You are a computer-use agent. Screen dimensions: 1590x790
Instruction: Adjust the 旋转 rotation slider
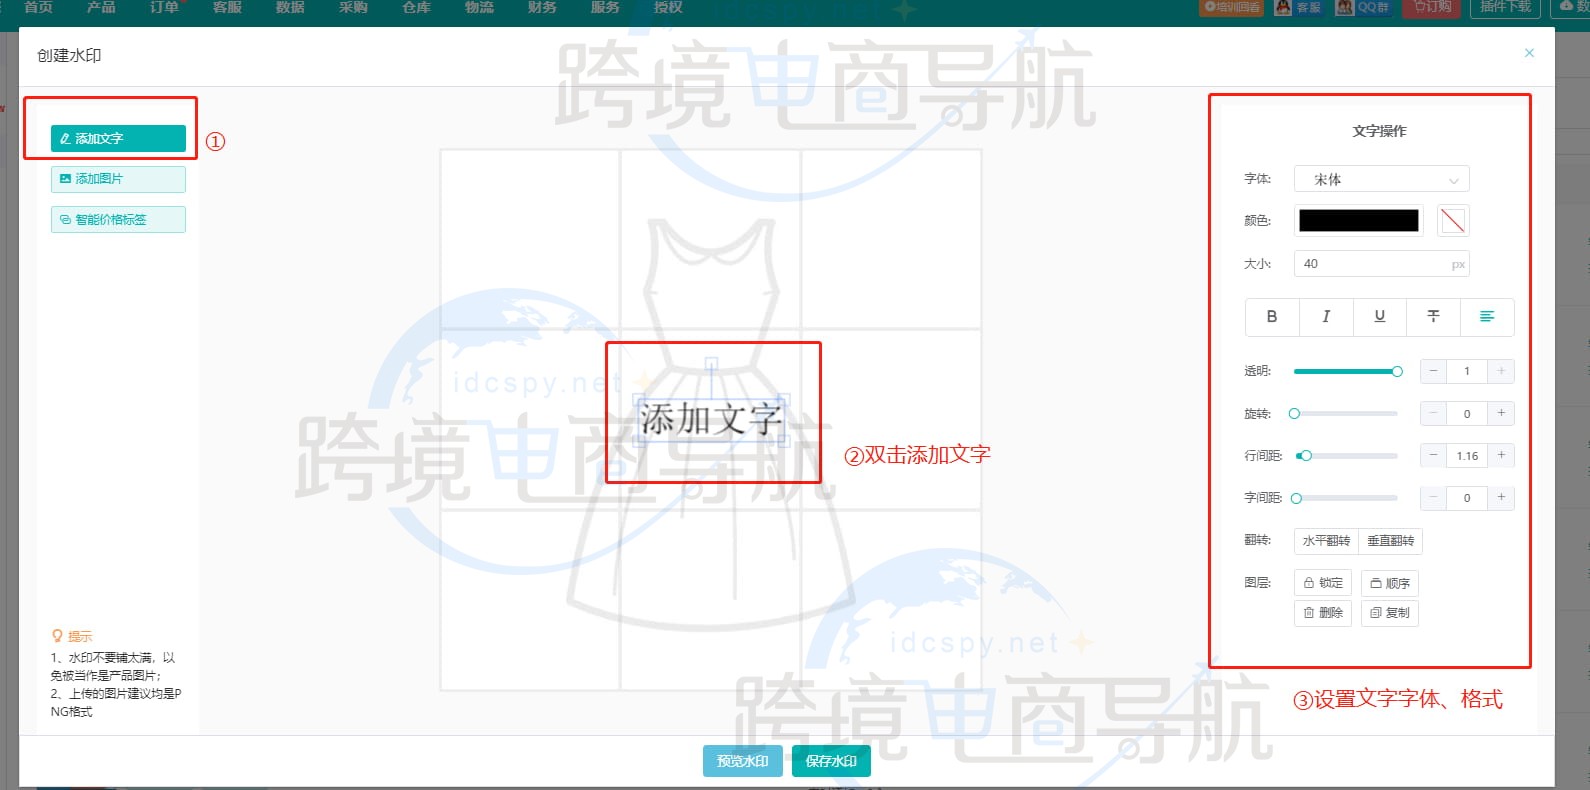click(x=1346, y=413)
